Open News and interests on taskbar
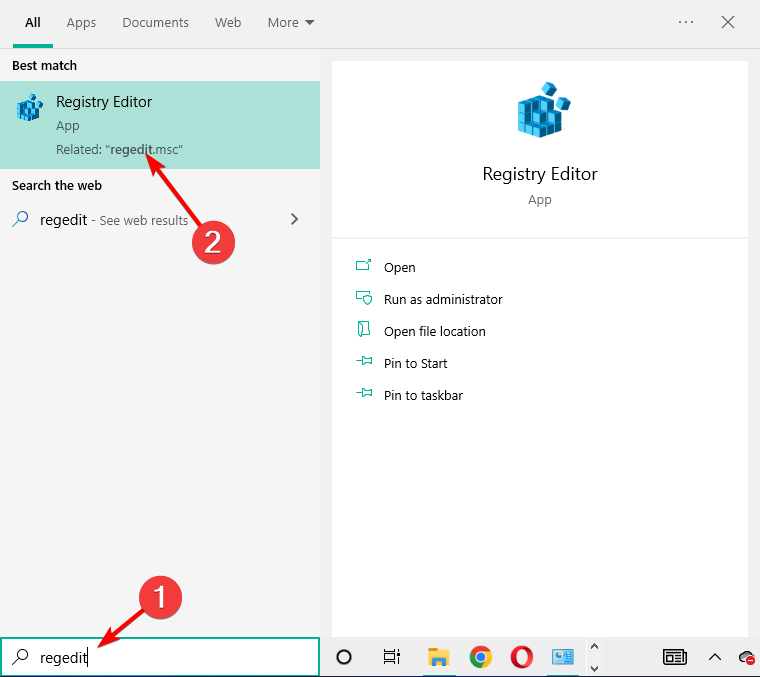Screen dimensions: 760x677 tap(675, 657)
